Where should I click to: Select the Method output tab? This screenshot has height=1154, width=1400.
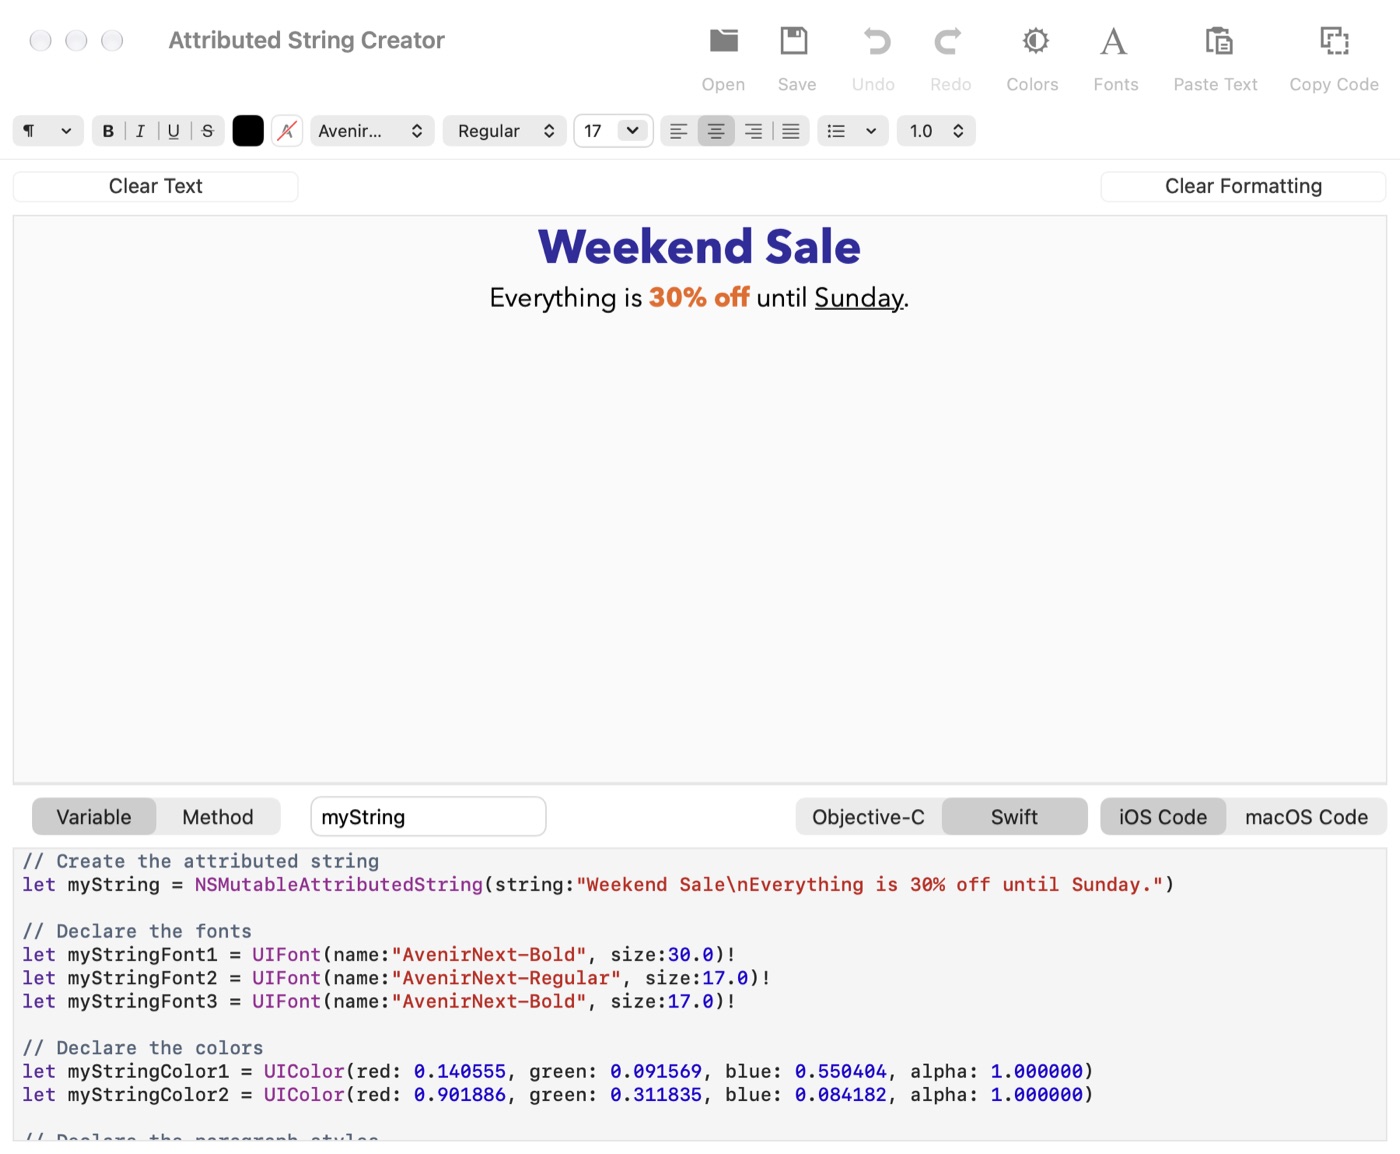(218, 817)
